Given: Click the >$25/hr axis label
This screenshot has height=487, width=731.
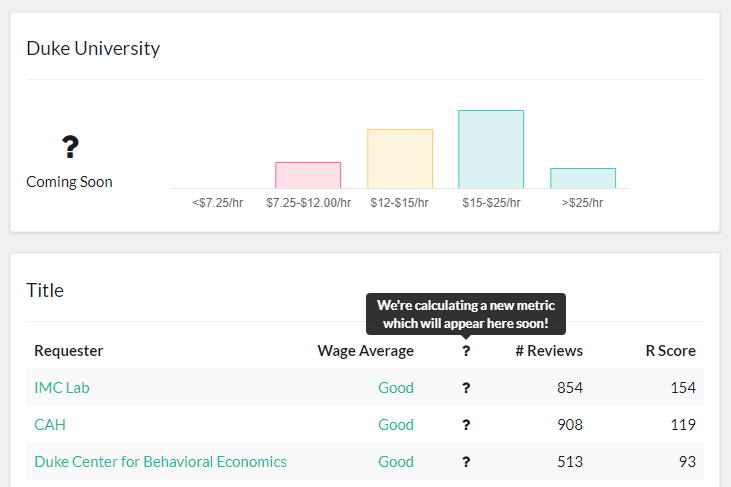Looking at the screenshot, I should pos(582,203).
